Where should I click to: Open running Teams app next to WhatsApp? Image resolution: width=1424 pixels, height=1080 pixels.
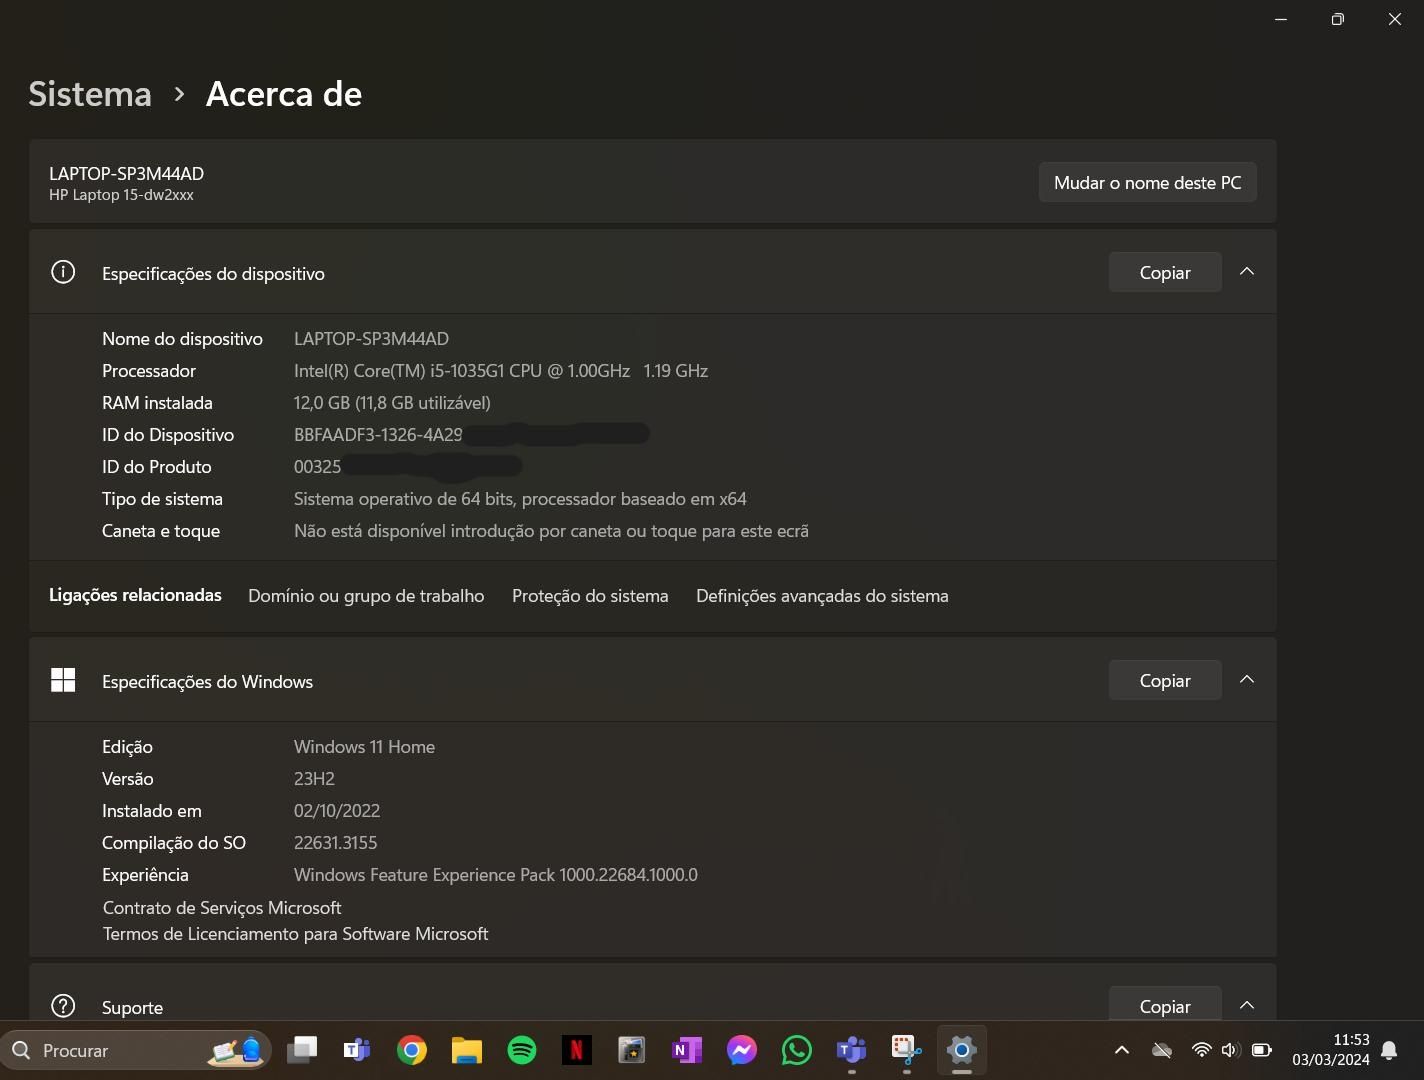(x=852, y=1050)
